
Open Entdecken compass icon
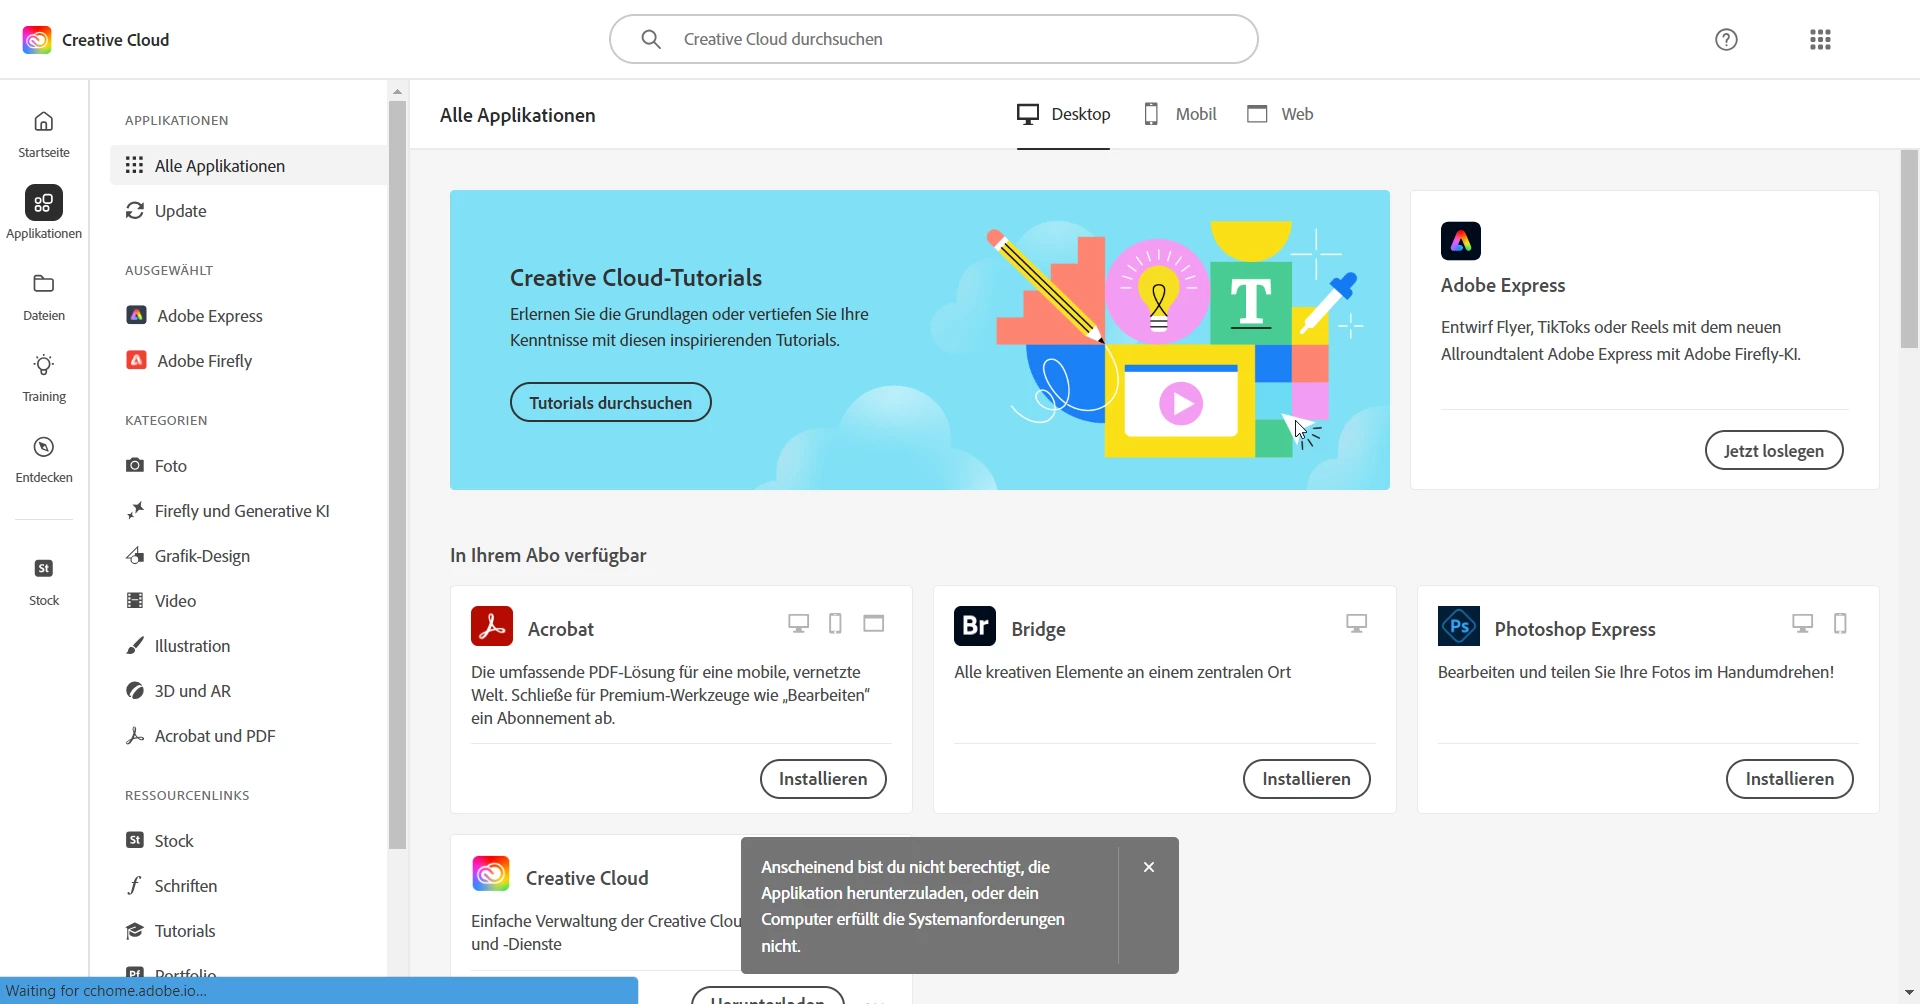pos(44,447)
